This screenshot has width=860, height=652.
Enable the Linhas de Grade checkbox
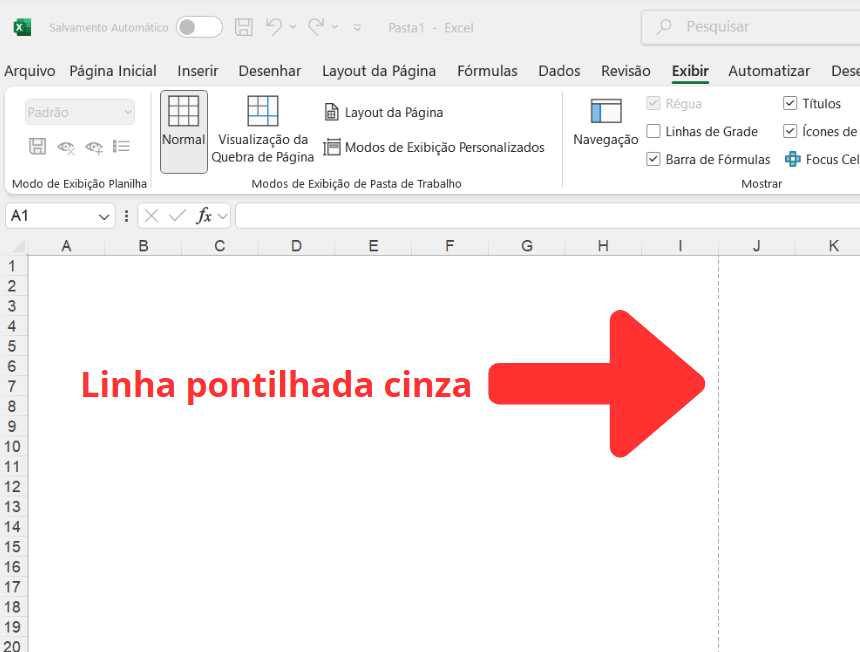coord(654,131)
